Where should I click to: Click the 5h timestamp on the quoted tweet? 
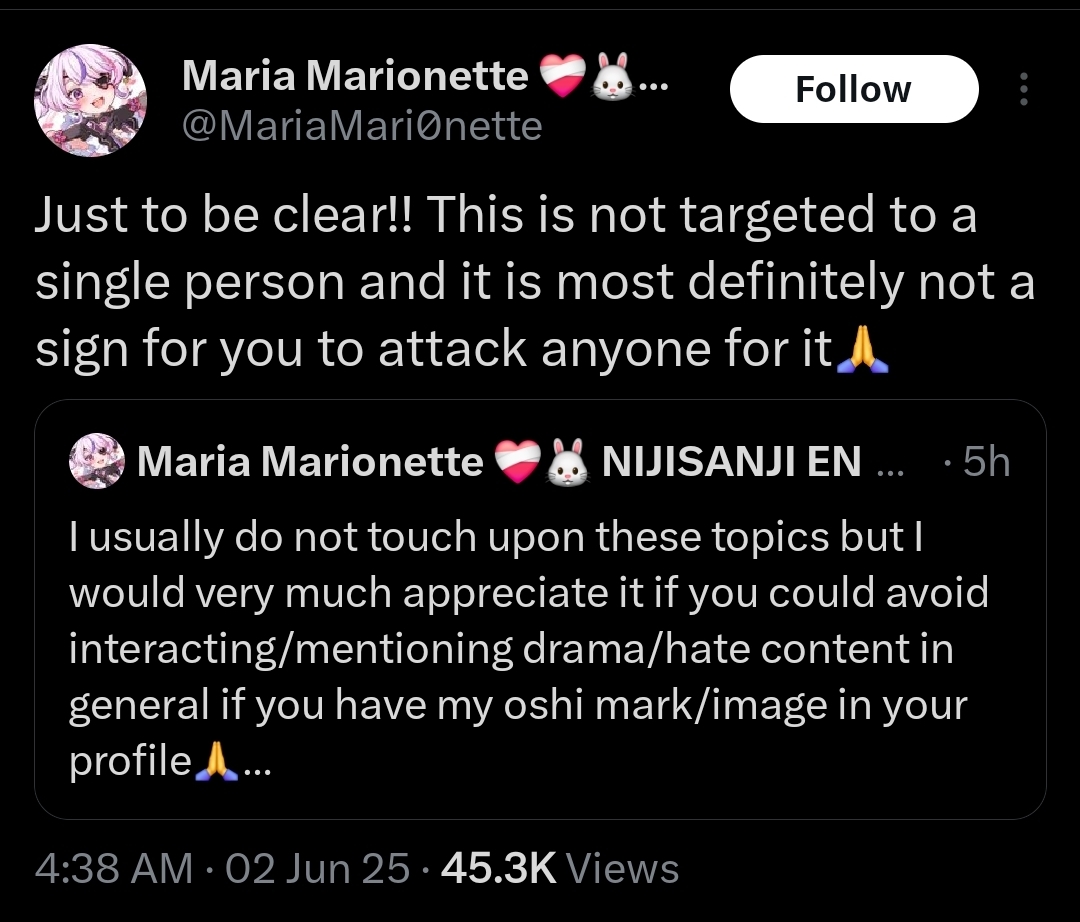pos(986,462)
